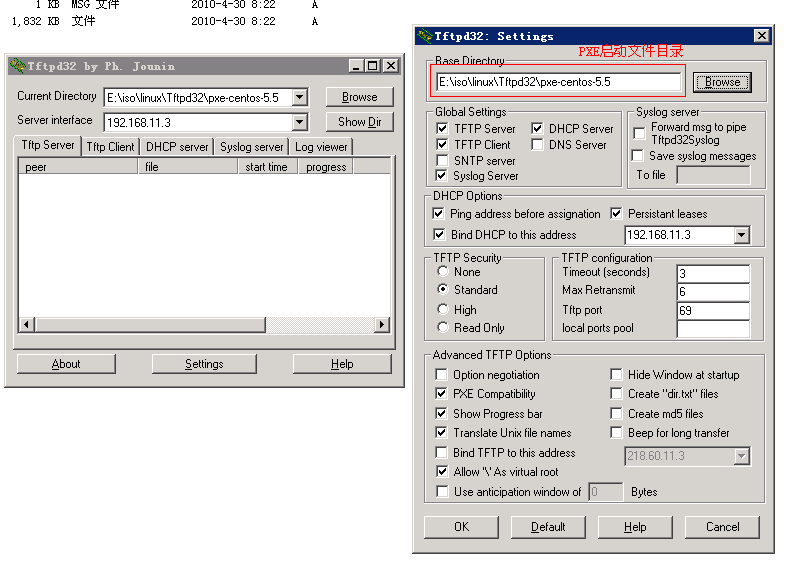Click the Default button
The image size is (808, 564).
coord(548,527)
